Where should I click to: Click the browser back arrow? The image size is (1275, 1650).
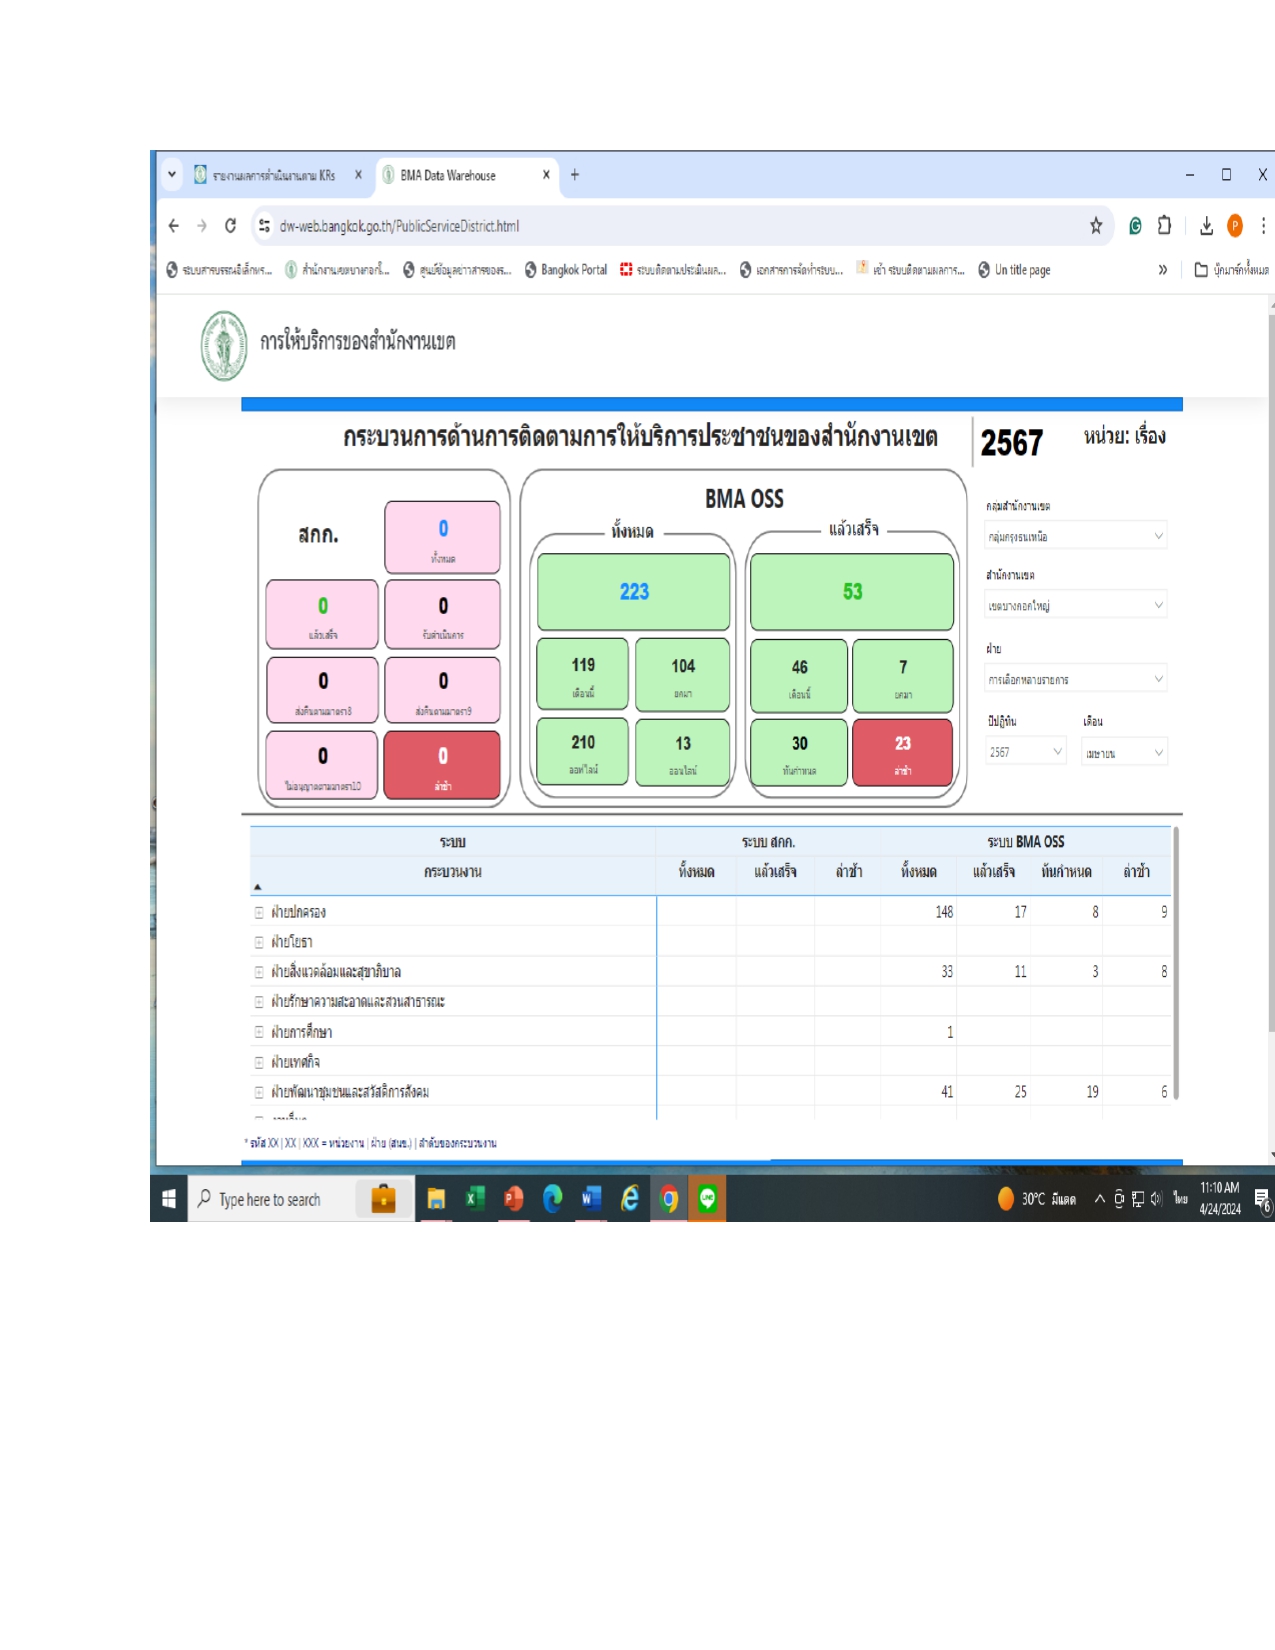(174, 226)
